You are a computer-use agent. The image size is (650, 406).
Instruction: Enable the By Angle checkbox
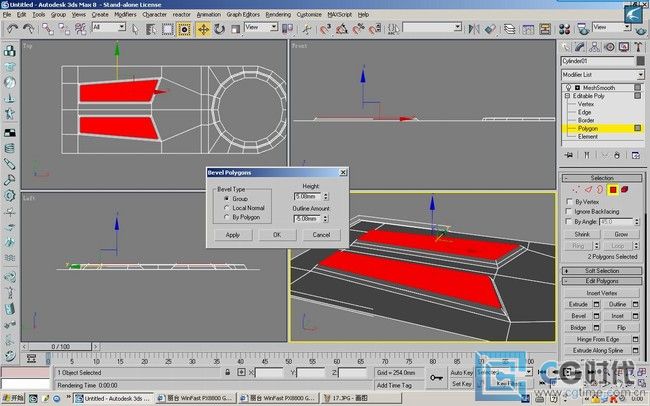click(x=569, y=221)
